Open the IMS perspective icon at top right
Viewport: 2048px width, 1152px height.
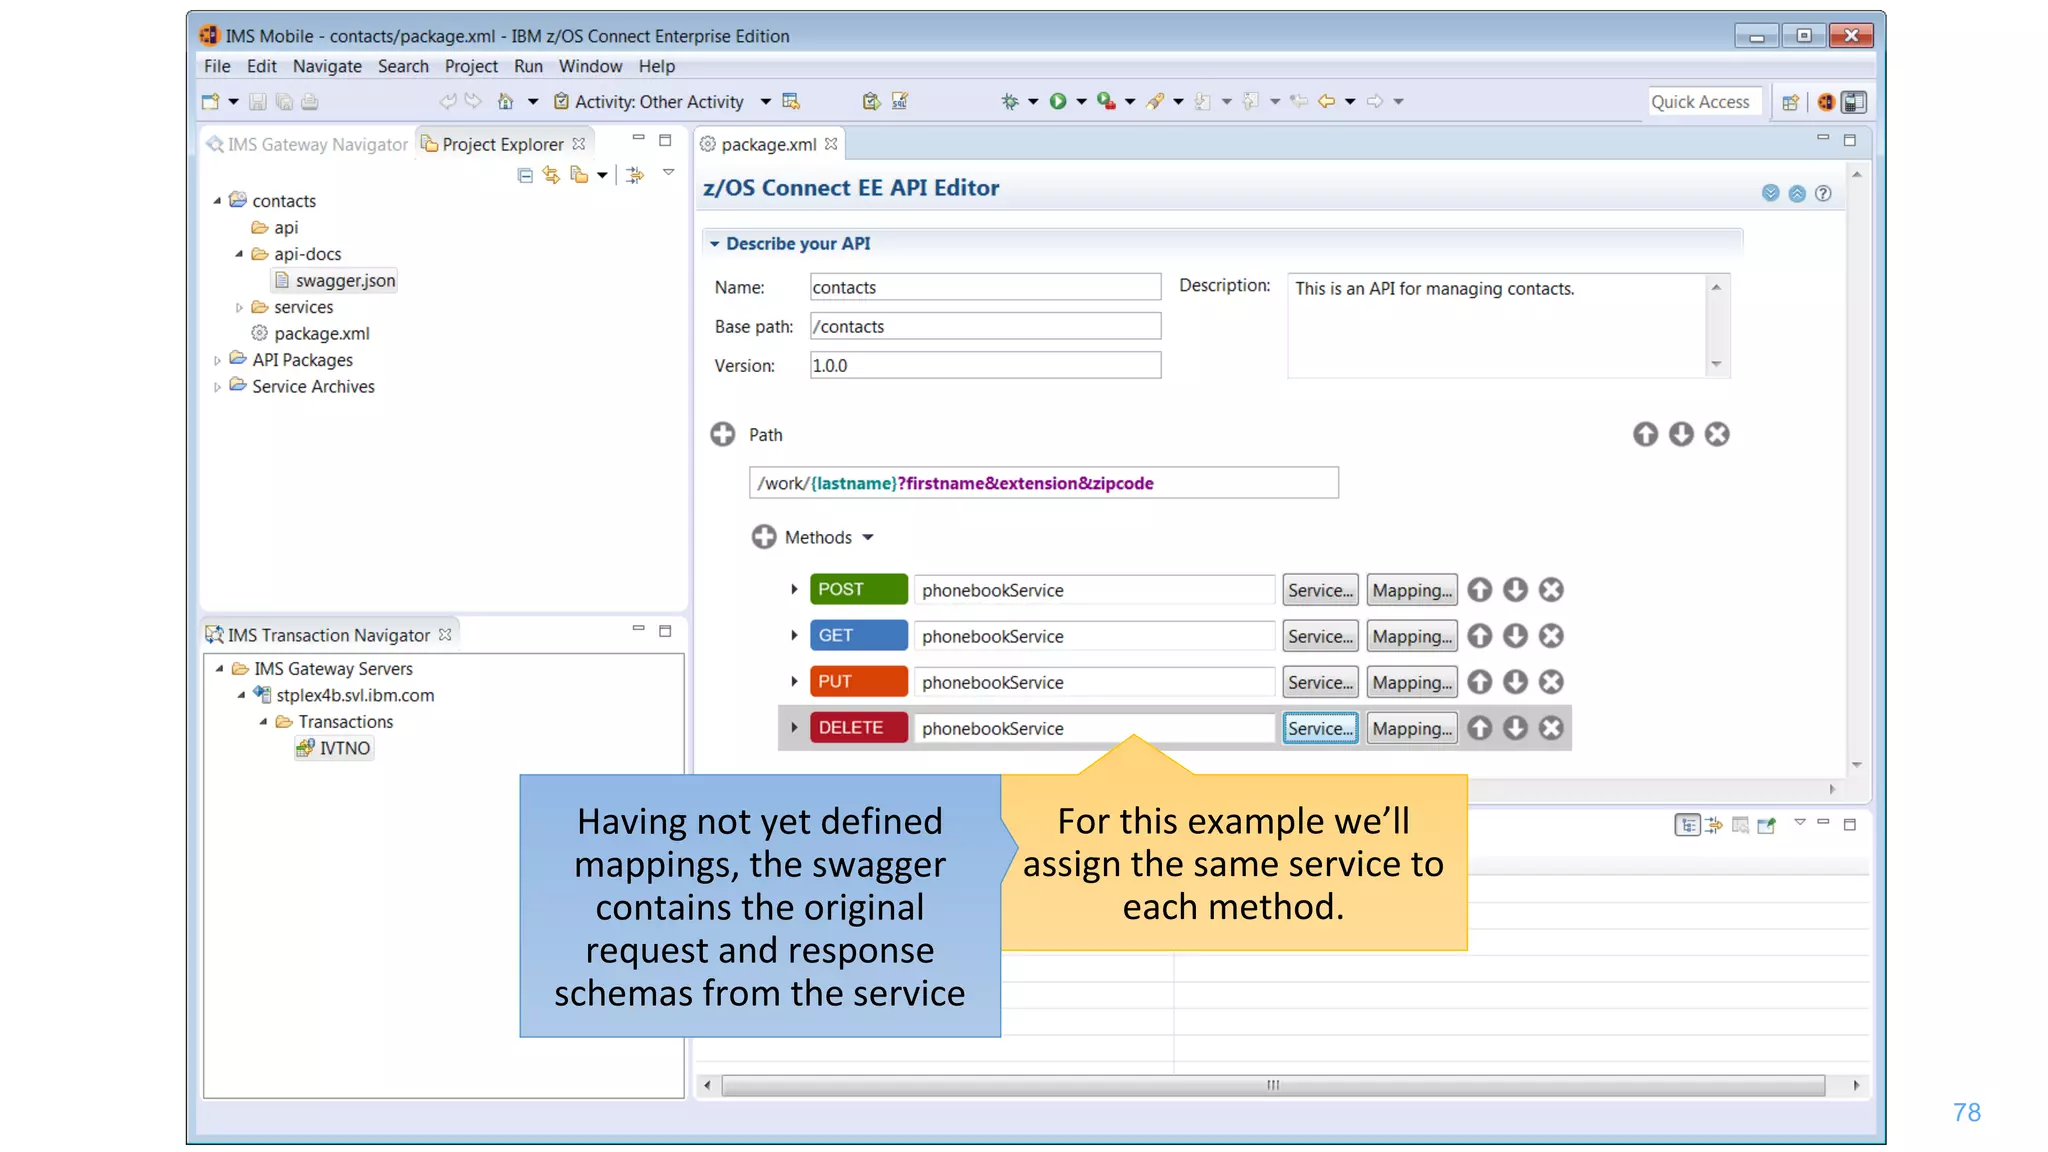coord(1826,102)
